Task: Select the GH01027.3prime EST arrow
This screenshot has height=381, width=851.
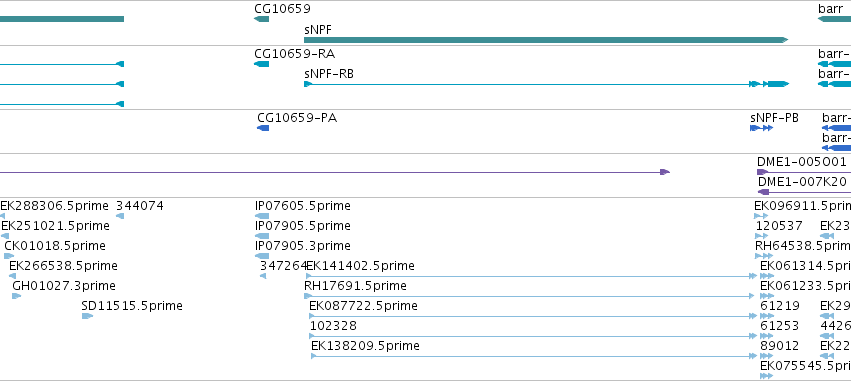Action: tap(16, 296)
